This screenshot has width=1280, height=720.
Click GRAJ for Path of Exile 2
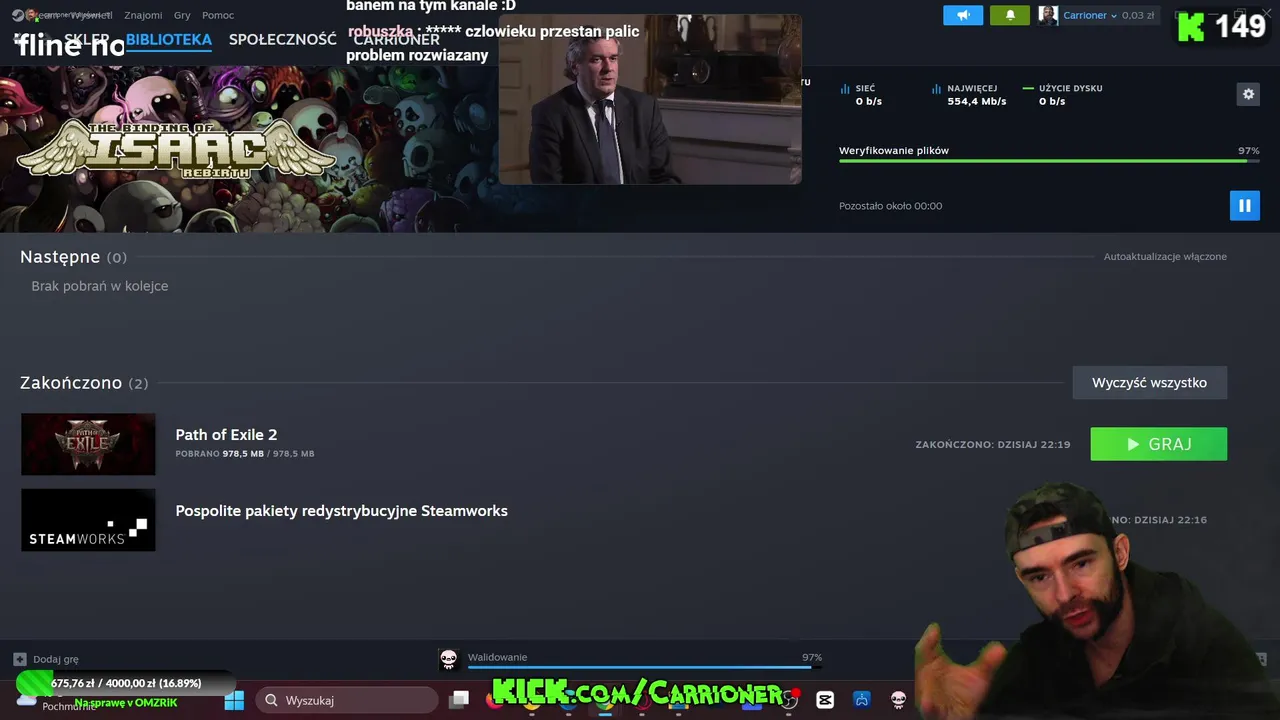pyautogui.click(x=1158, y=444)
